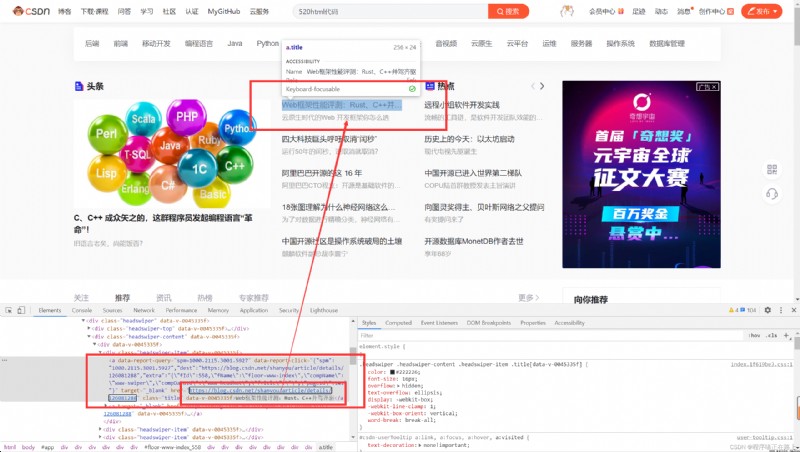The width and height of the screenshot is (800, 452).
Task: Open article 开源数据库MonetDB作者去世
Action: [x=473, y=241]
